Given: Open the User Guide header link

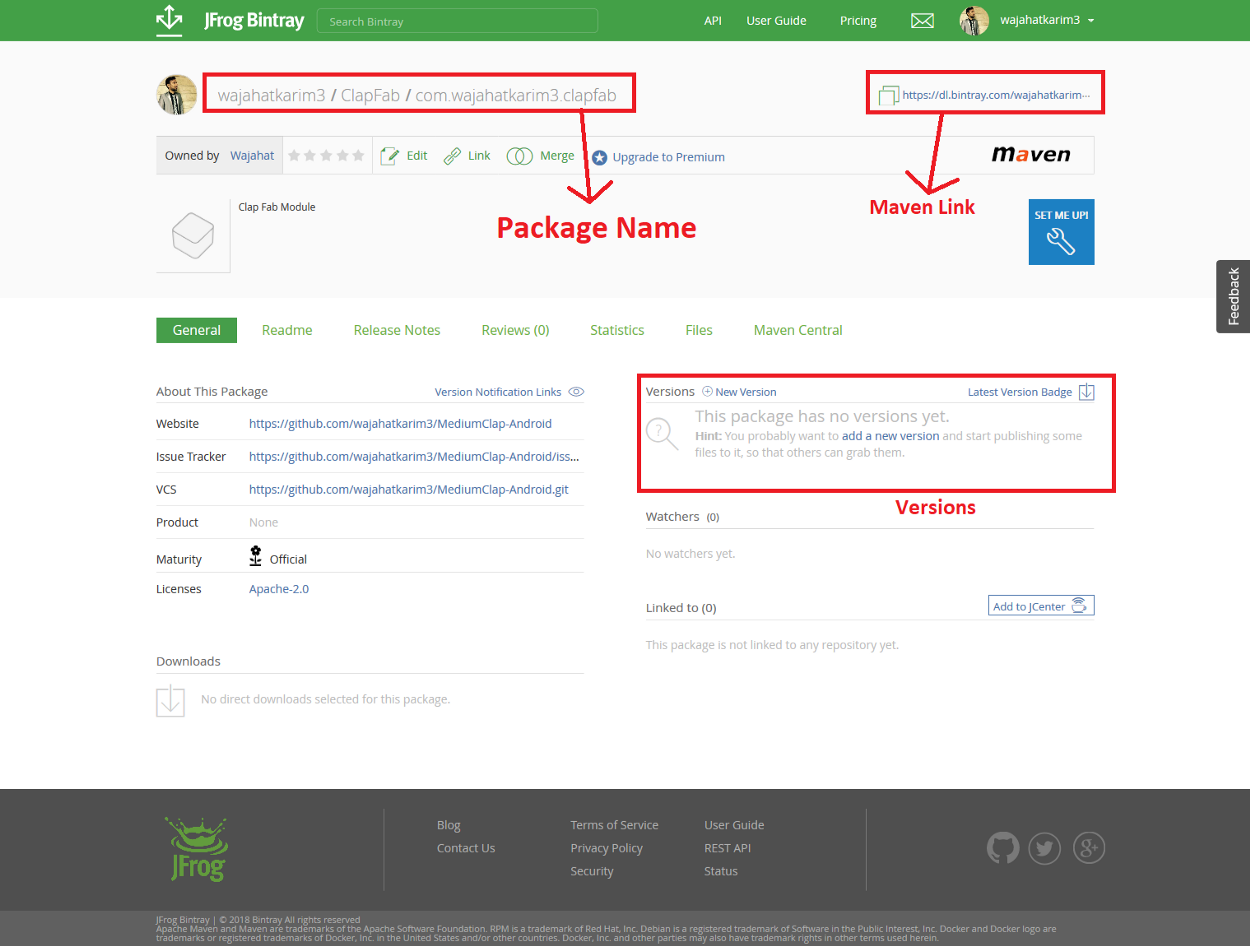Looking at the screenshot, I should tap(776, 21).
